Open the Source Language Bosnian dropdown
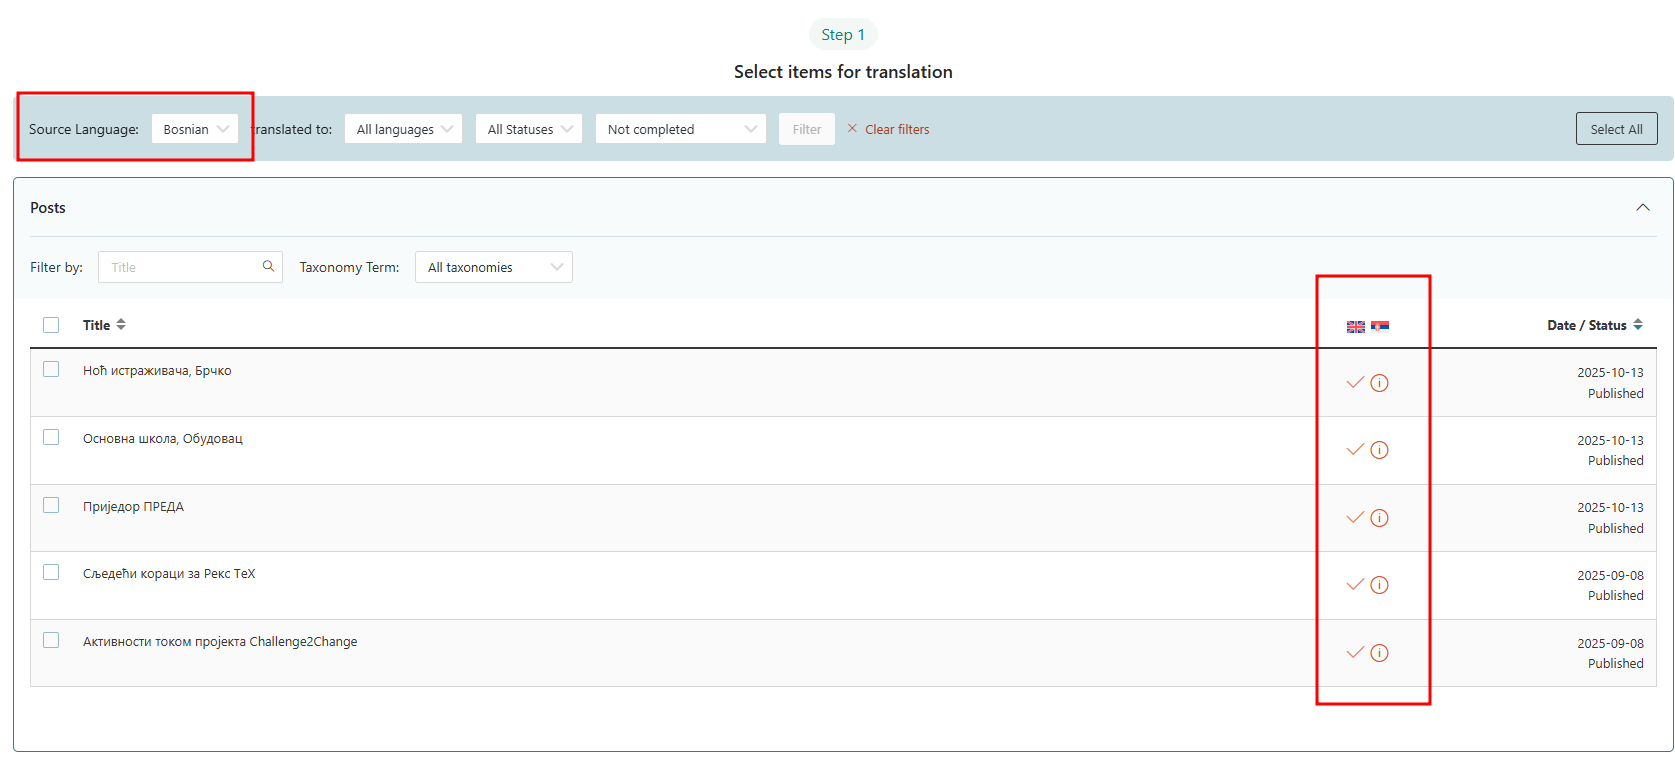 (x=195, y=129)
